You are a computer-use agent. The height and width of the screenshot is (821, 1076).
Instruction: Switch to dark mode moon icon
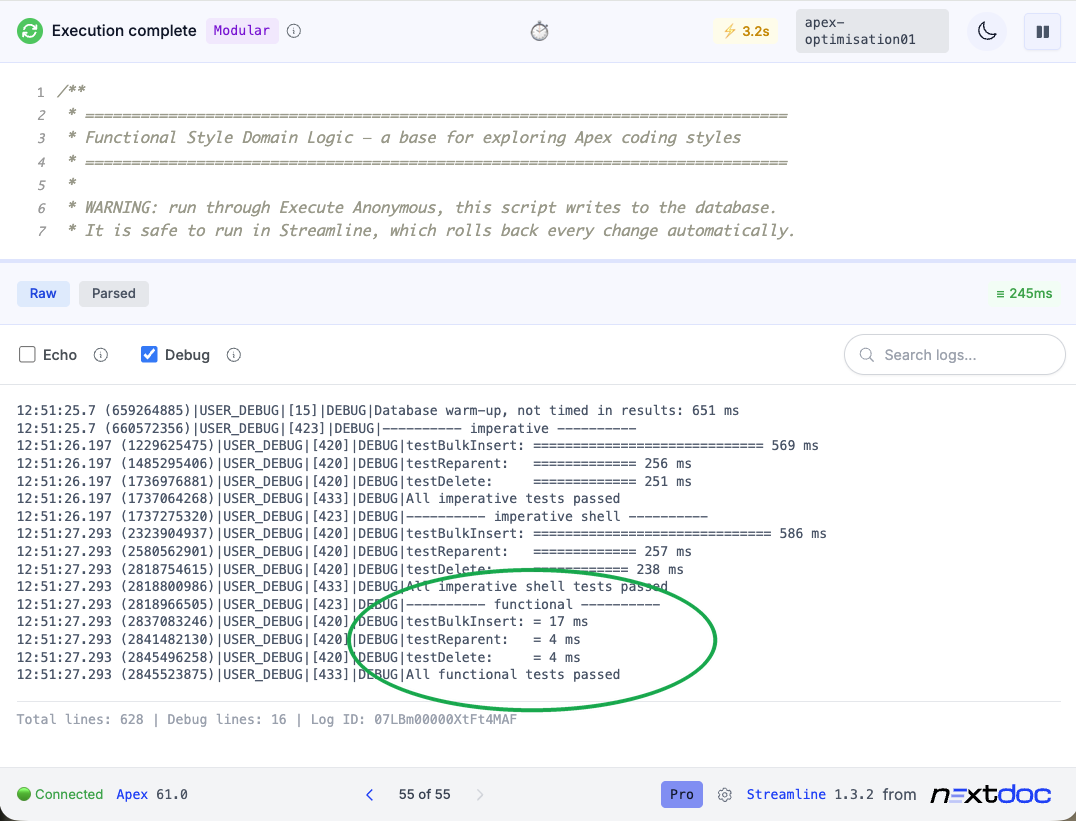coord(987,31)
